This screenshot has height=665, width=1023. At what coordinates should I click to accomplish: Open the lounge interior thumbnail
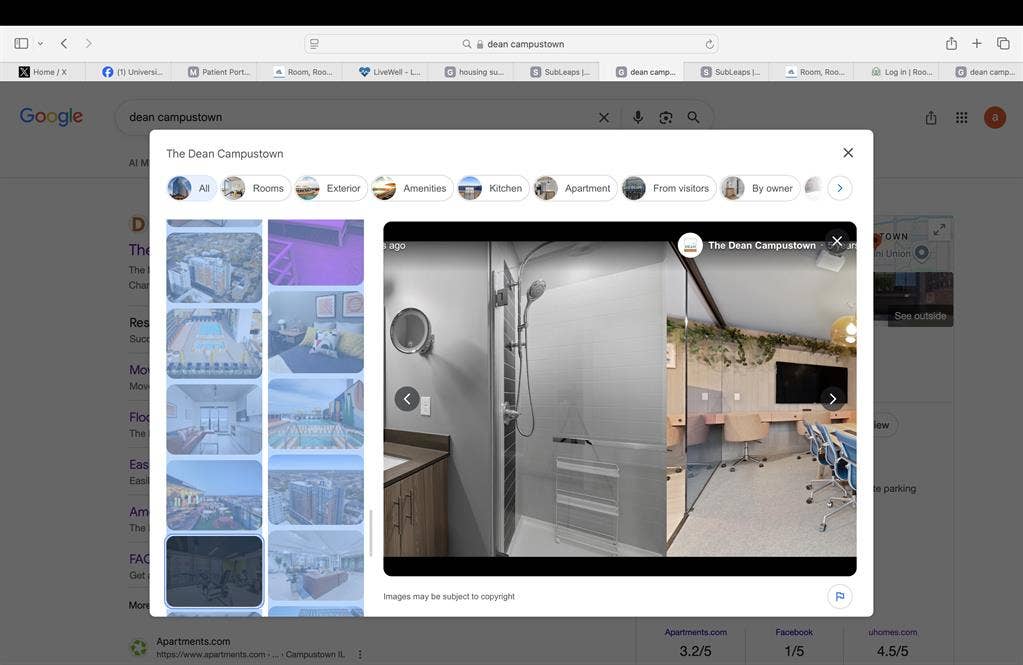(316, 565)
